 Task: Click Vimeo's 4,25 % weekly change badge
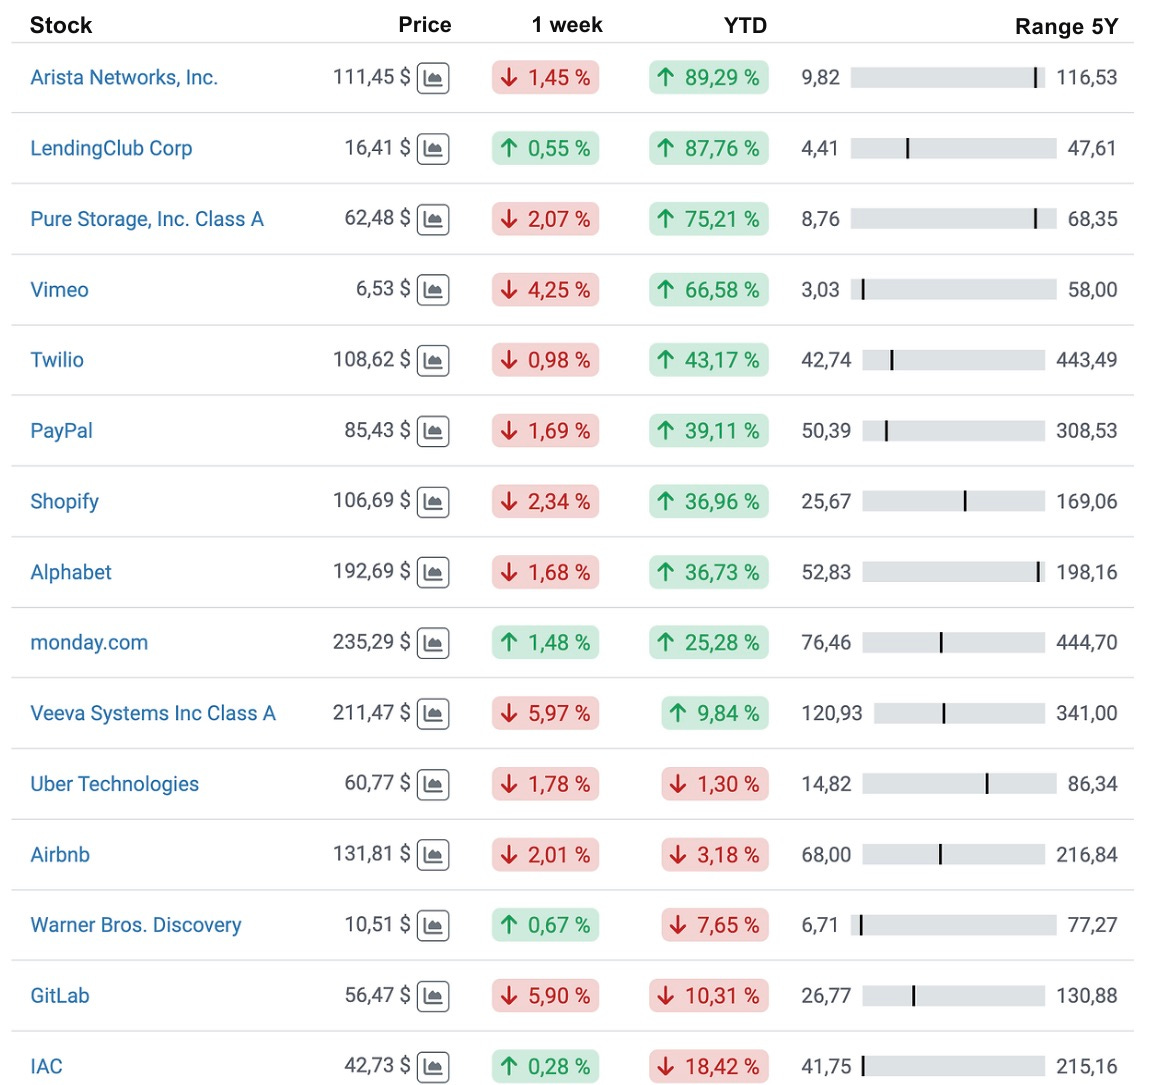point(545,289)
